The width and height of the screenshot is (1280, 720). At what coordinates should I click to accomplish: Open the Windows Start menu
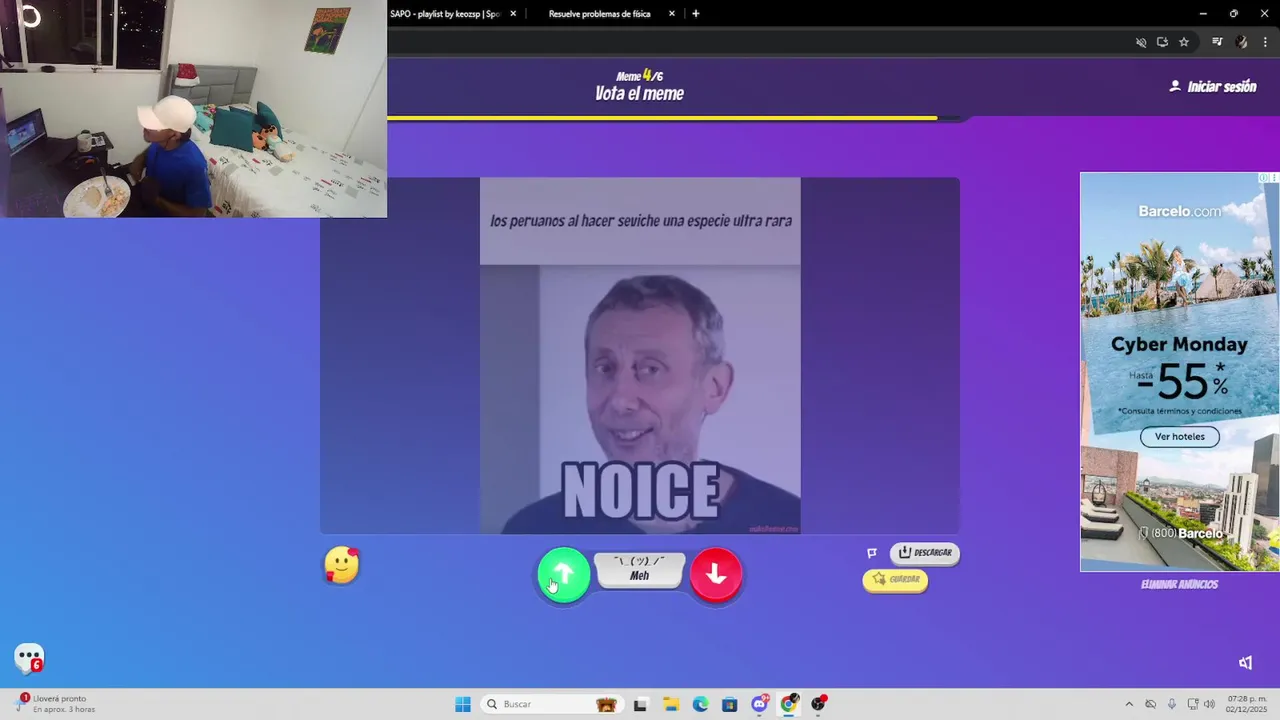click(463, 704)
